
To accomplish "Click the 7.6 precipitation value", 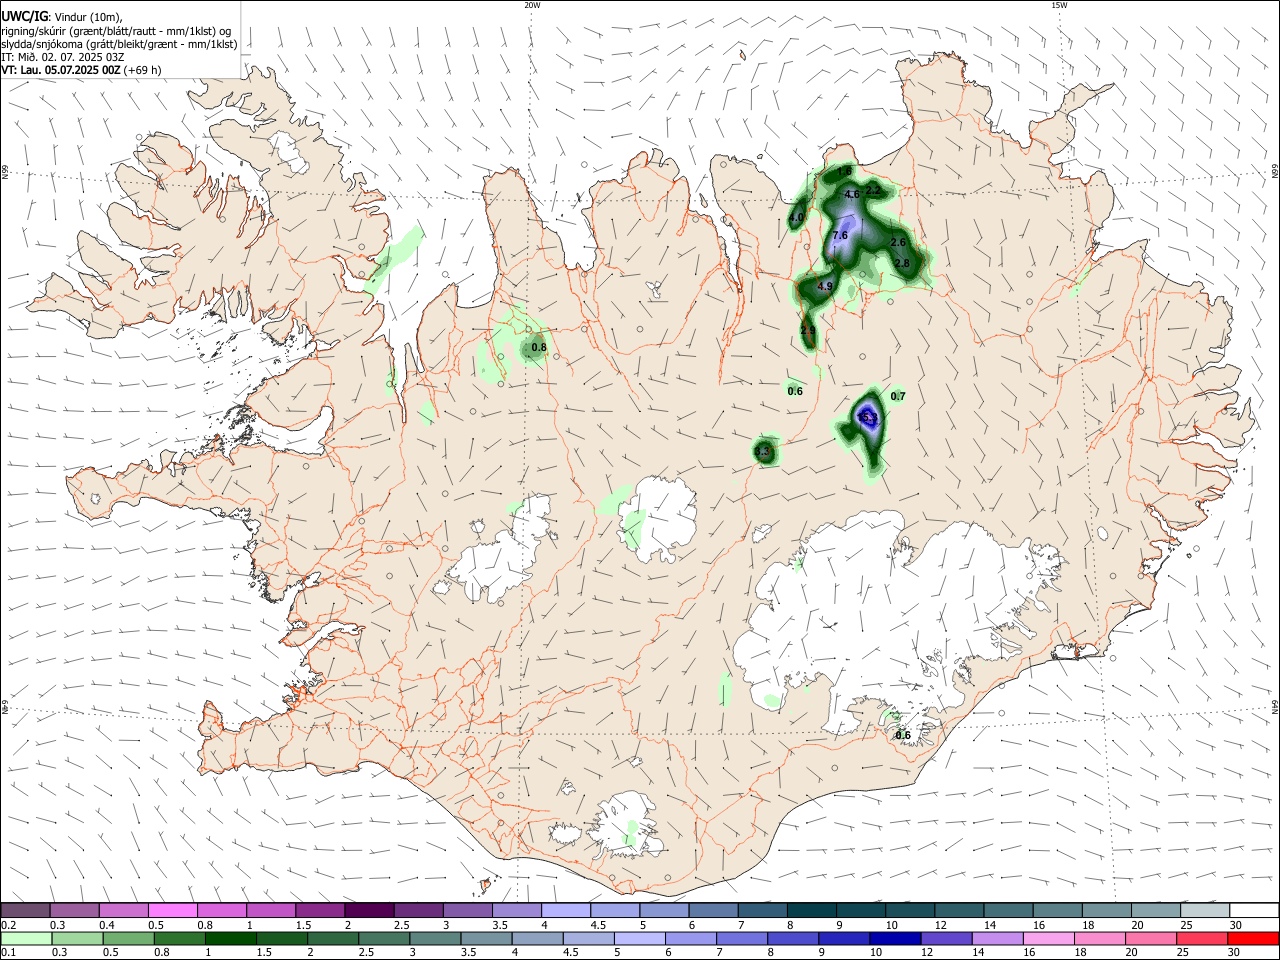I will pyautogui.click(x=840, y=236).
